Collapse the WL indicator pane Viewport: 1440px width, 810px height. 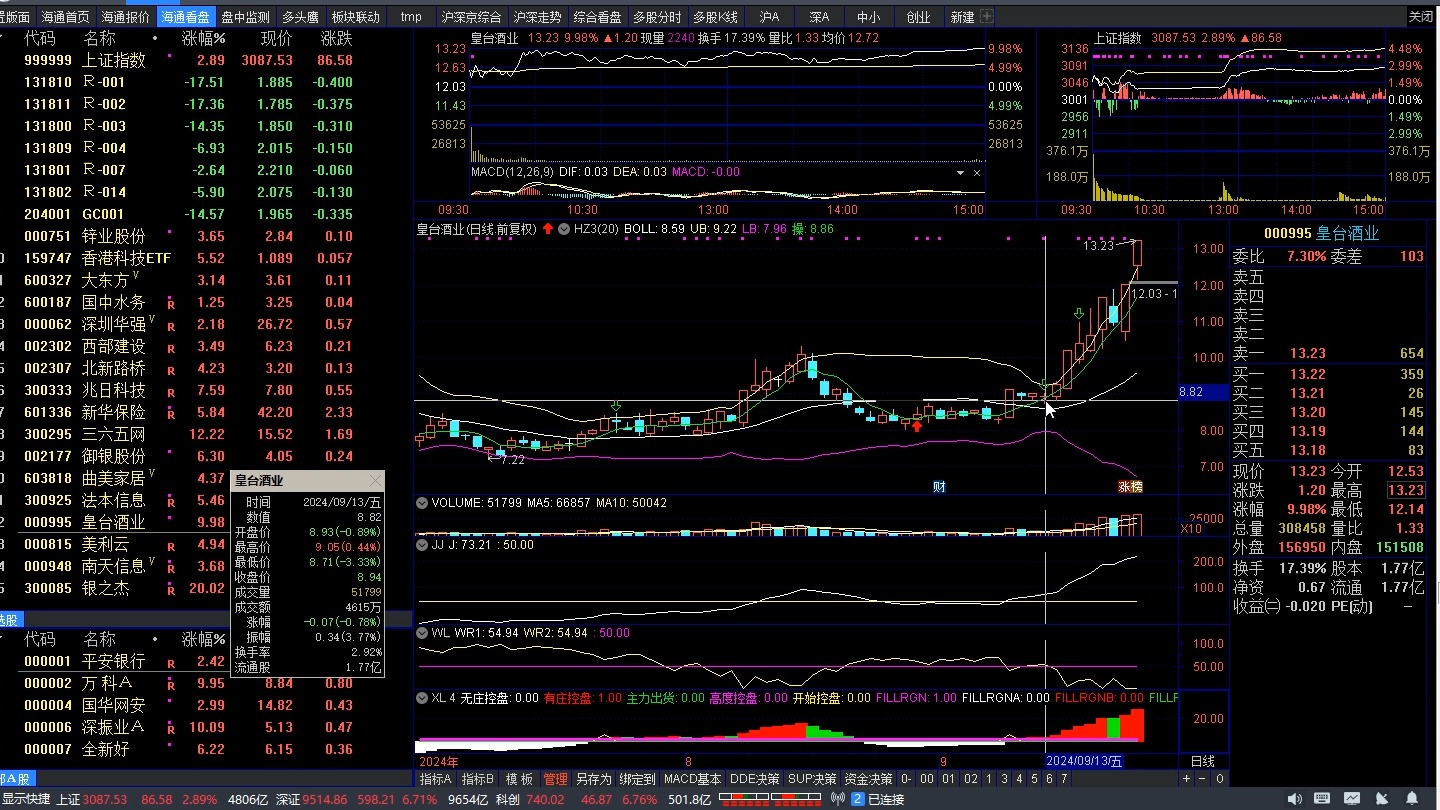coord(422,633)
